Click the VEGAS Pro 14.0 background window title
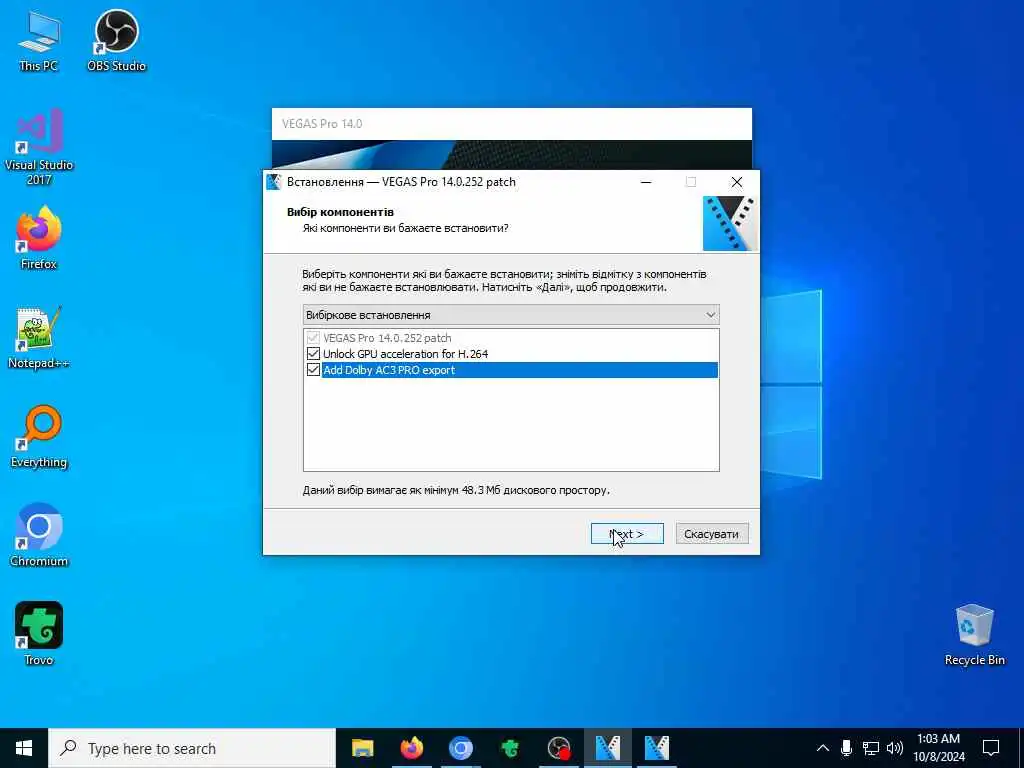 tap(322, 124)
